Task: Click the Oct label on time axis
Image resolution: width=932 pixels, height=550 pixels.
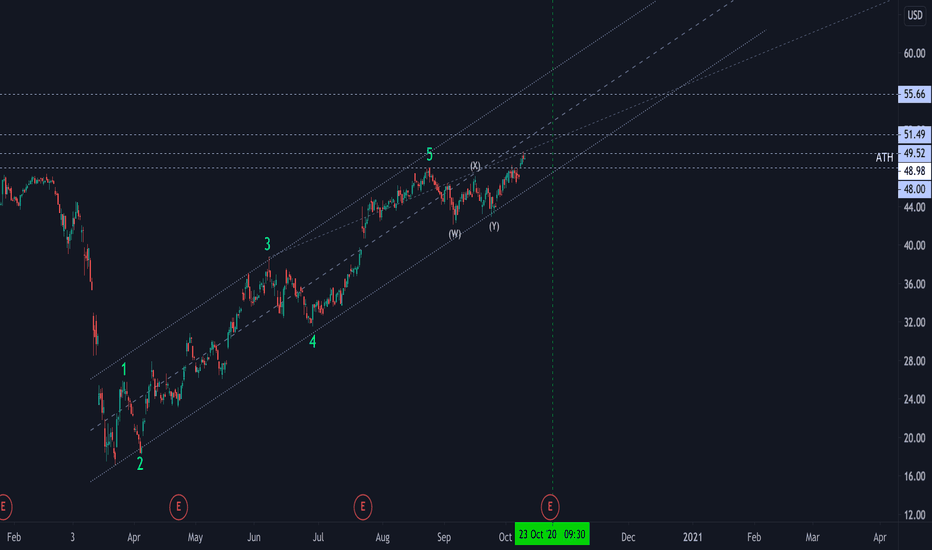Action: point(505,538)
